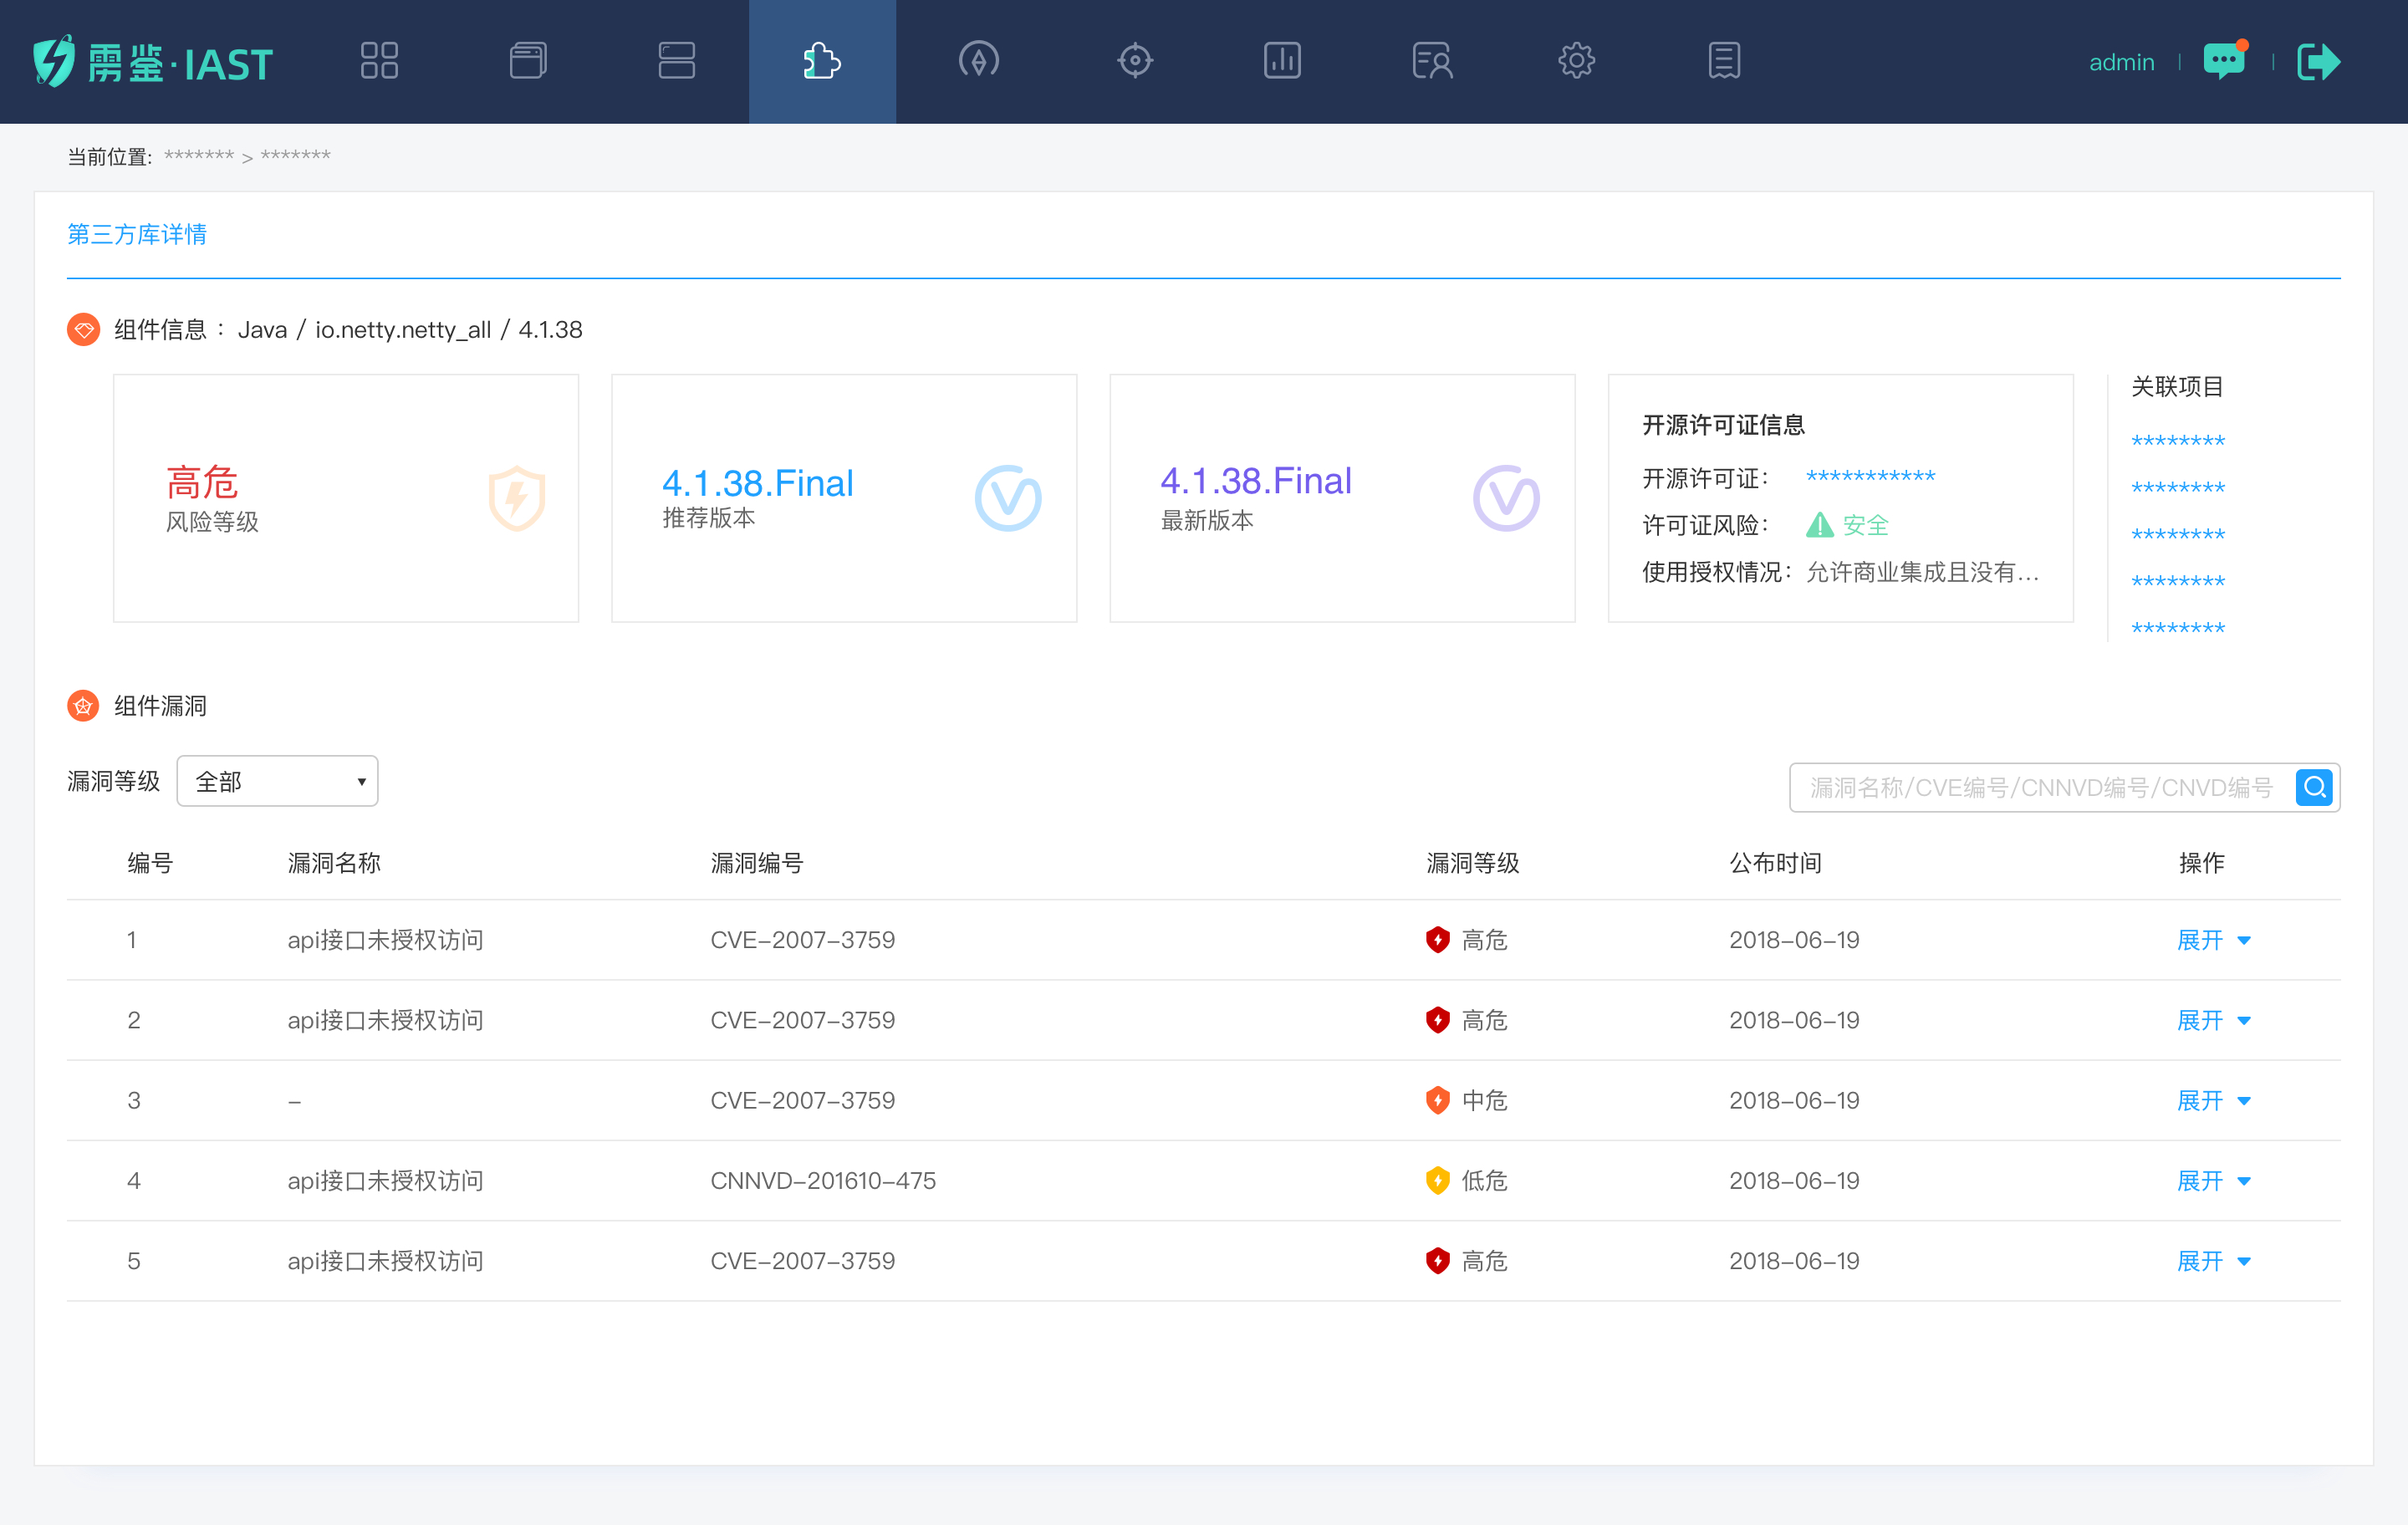Click the 高危 shield icon in row 5
The image size is (2408, 1525).
(x=1437, y=1260)
